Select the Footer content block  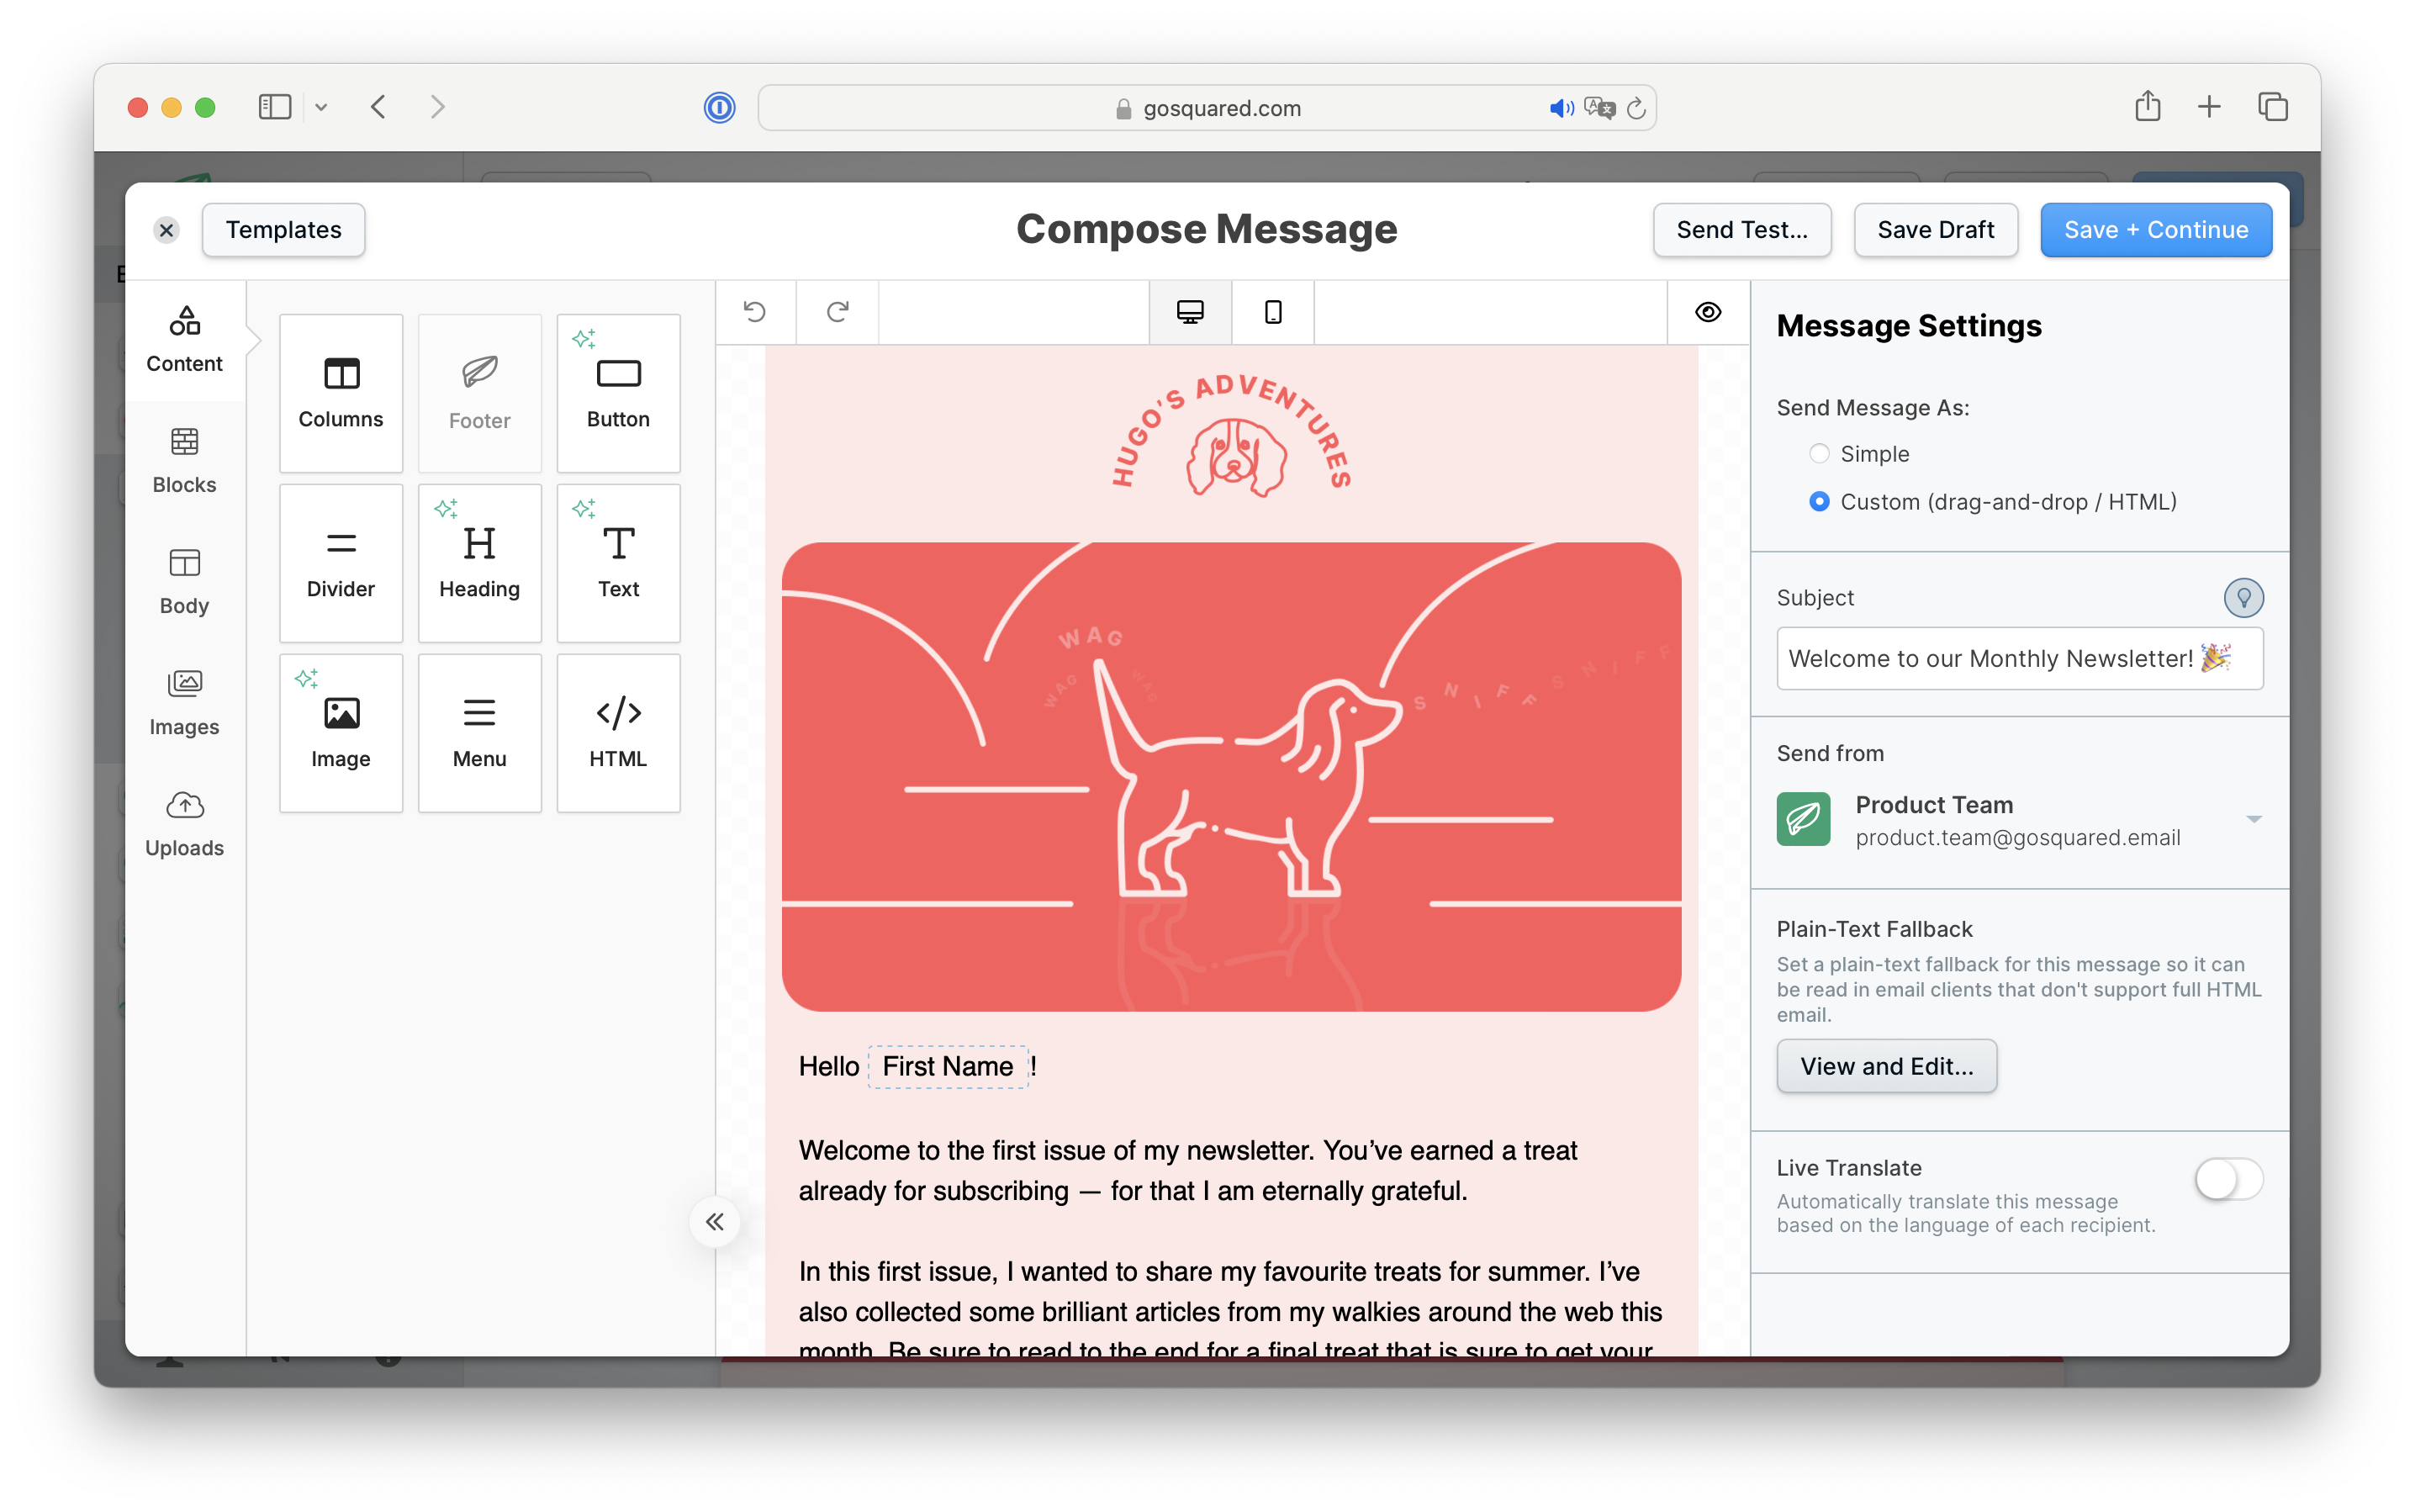479,393
